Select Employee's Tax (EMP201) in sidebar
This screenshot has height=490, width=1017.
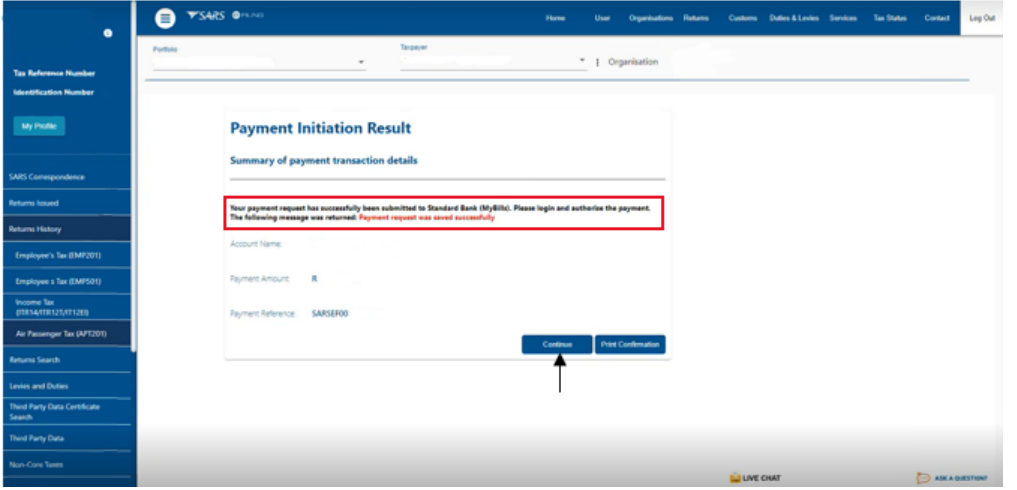click(x=58, y=255)
